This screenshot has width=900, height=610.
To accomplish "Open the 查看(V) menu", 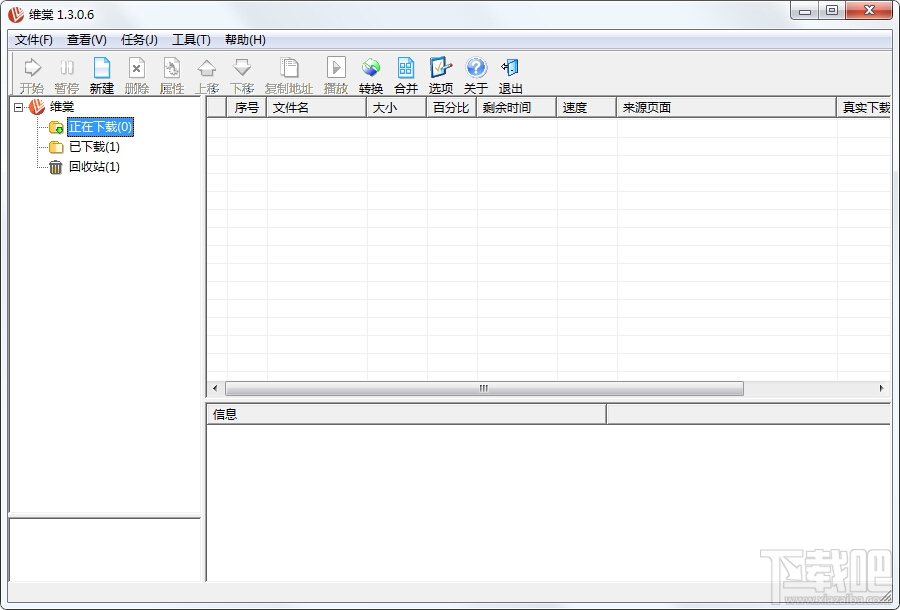I will tap(87, 40).
